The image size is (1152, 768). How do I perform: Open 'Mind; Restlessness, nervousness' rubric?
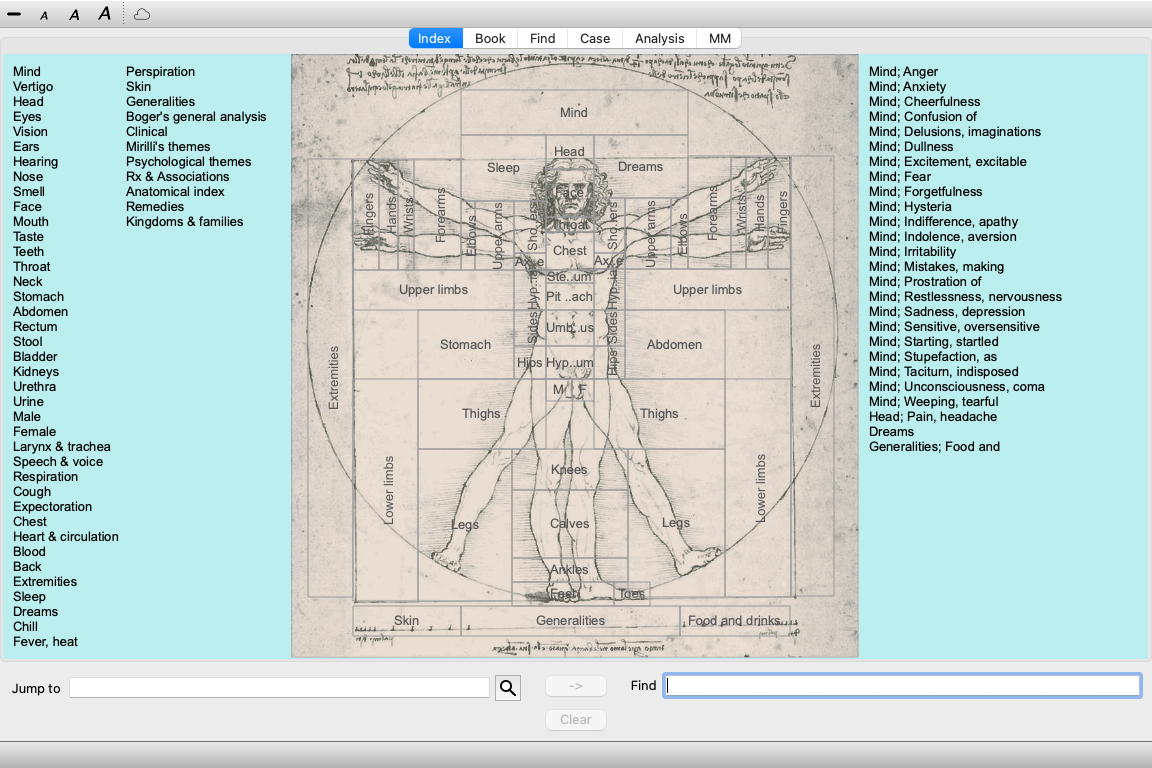click(965, 297)
